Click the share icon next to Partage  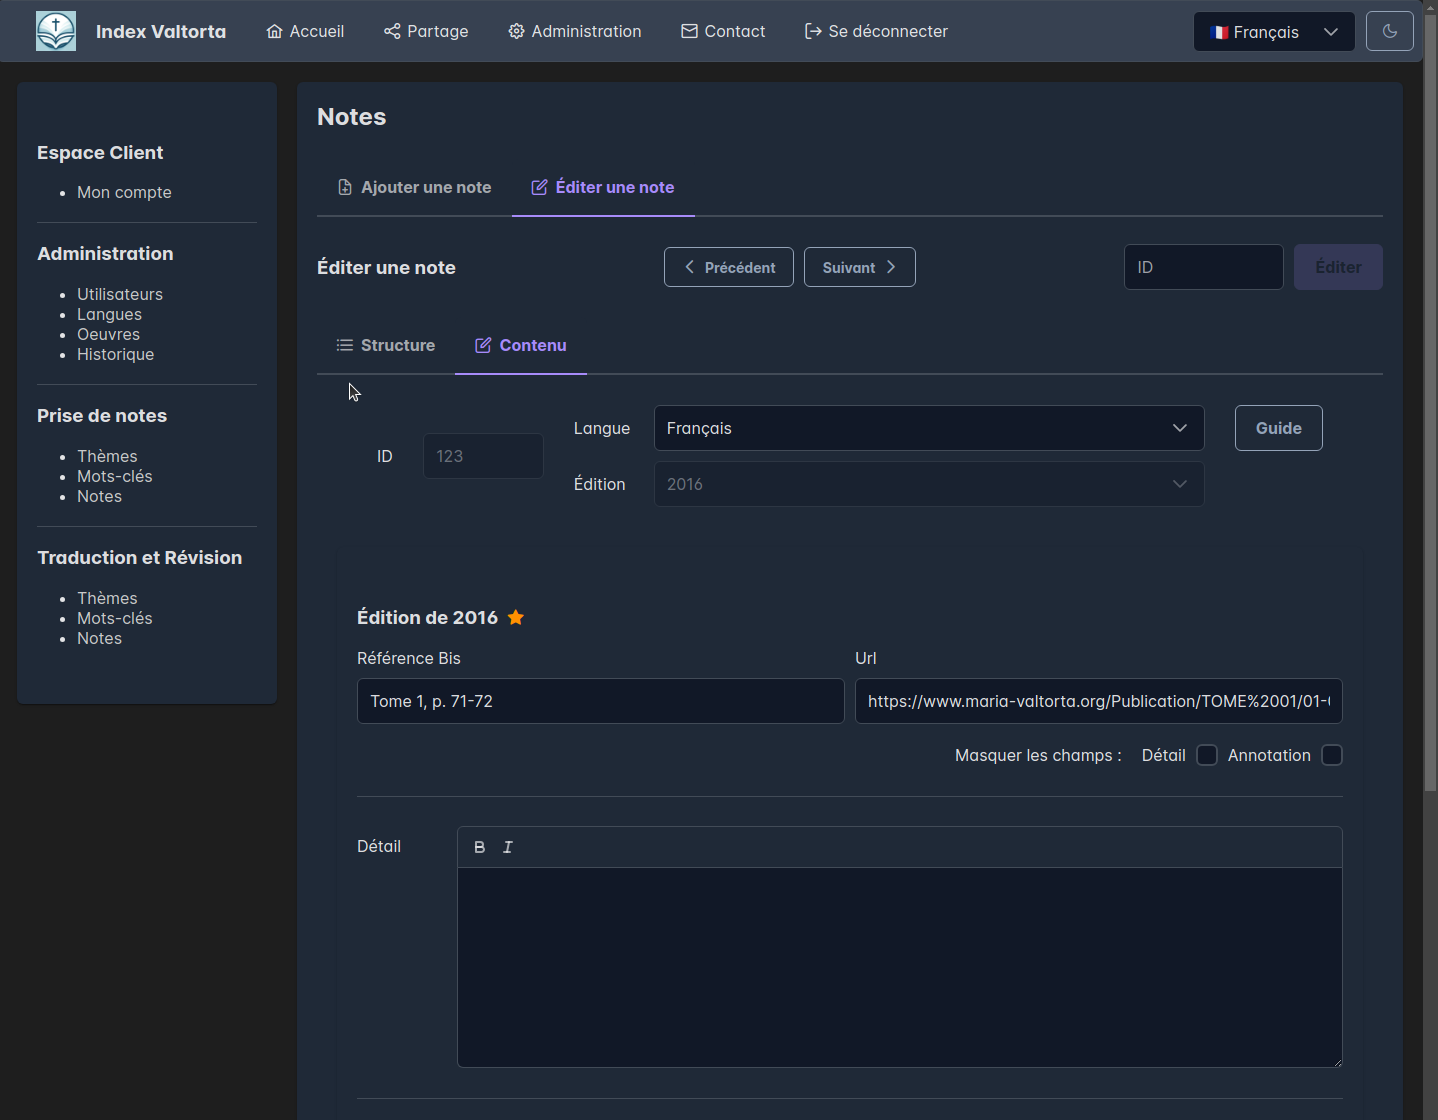tap(392, 31)
